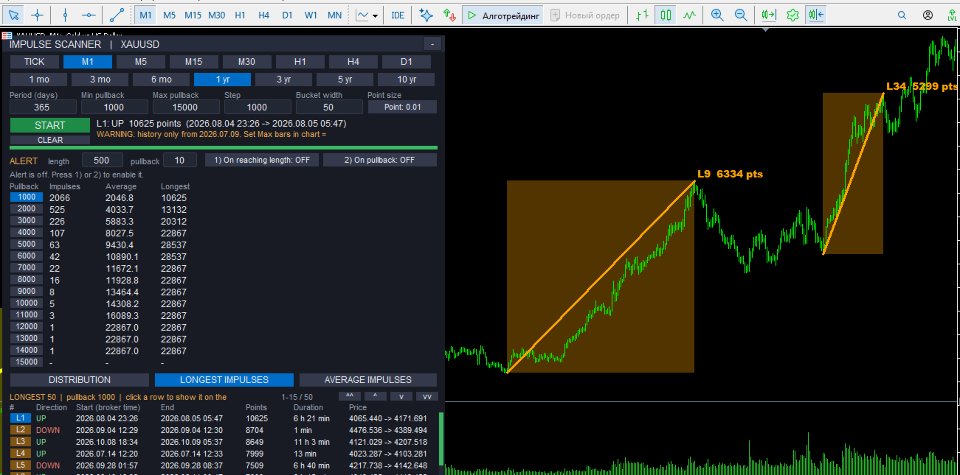Click the CLEAR button
Screen dimensions: 960x475
point(50,140)
